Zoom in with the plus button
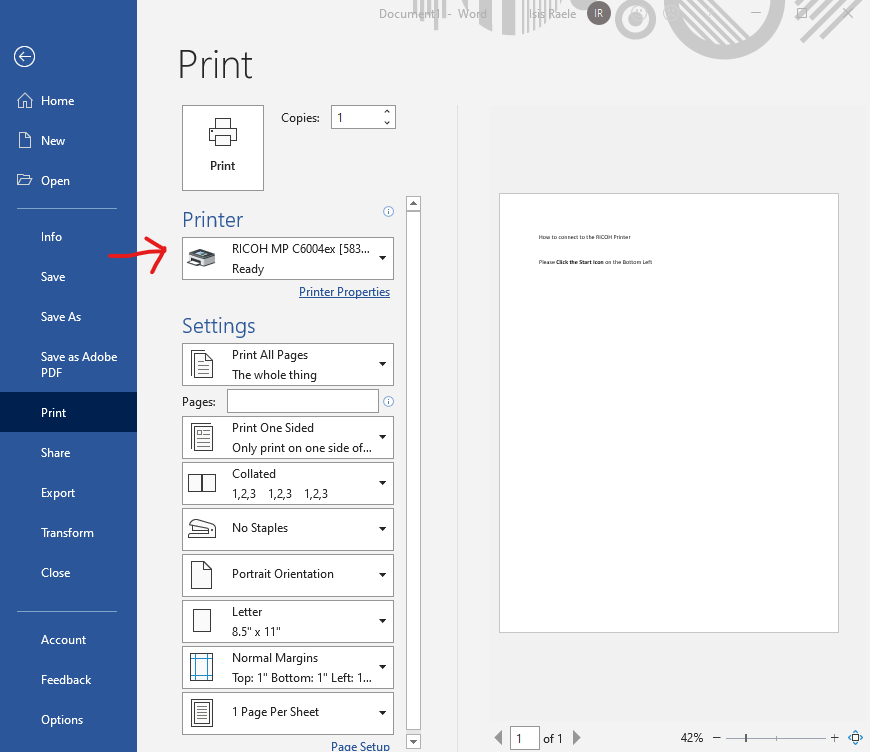The width and height of the screenshot is (870, 752). 834,738
